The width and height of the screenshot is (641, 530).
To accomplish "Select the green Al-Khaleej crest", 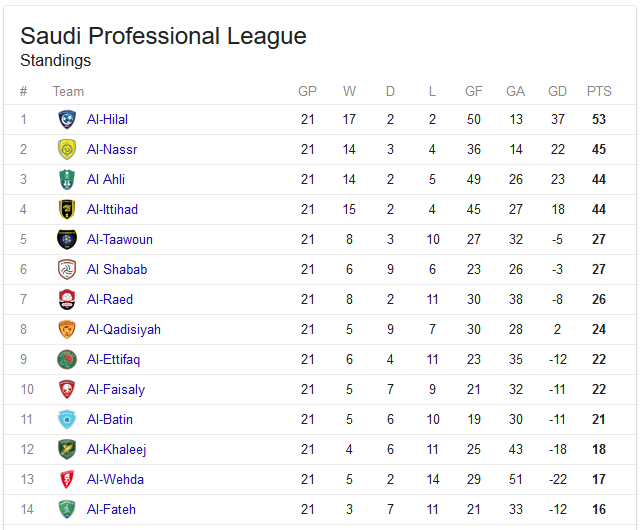I will [67, 449].
